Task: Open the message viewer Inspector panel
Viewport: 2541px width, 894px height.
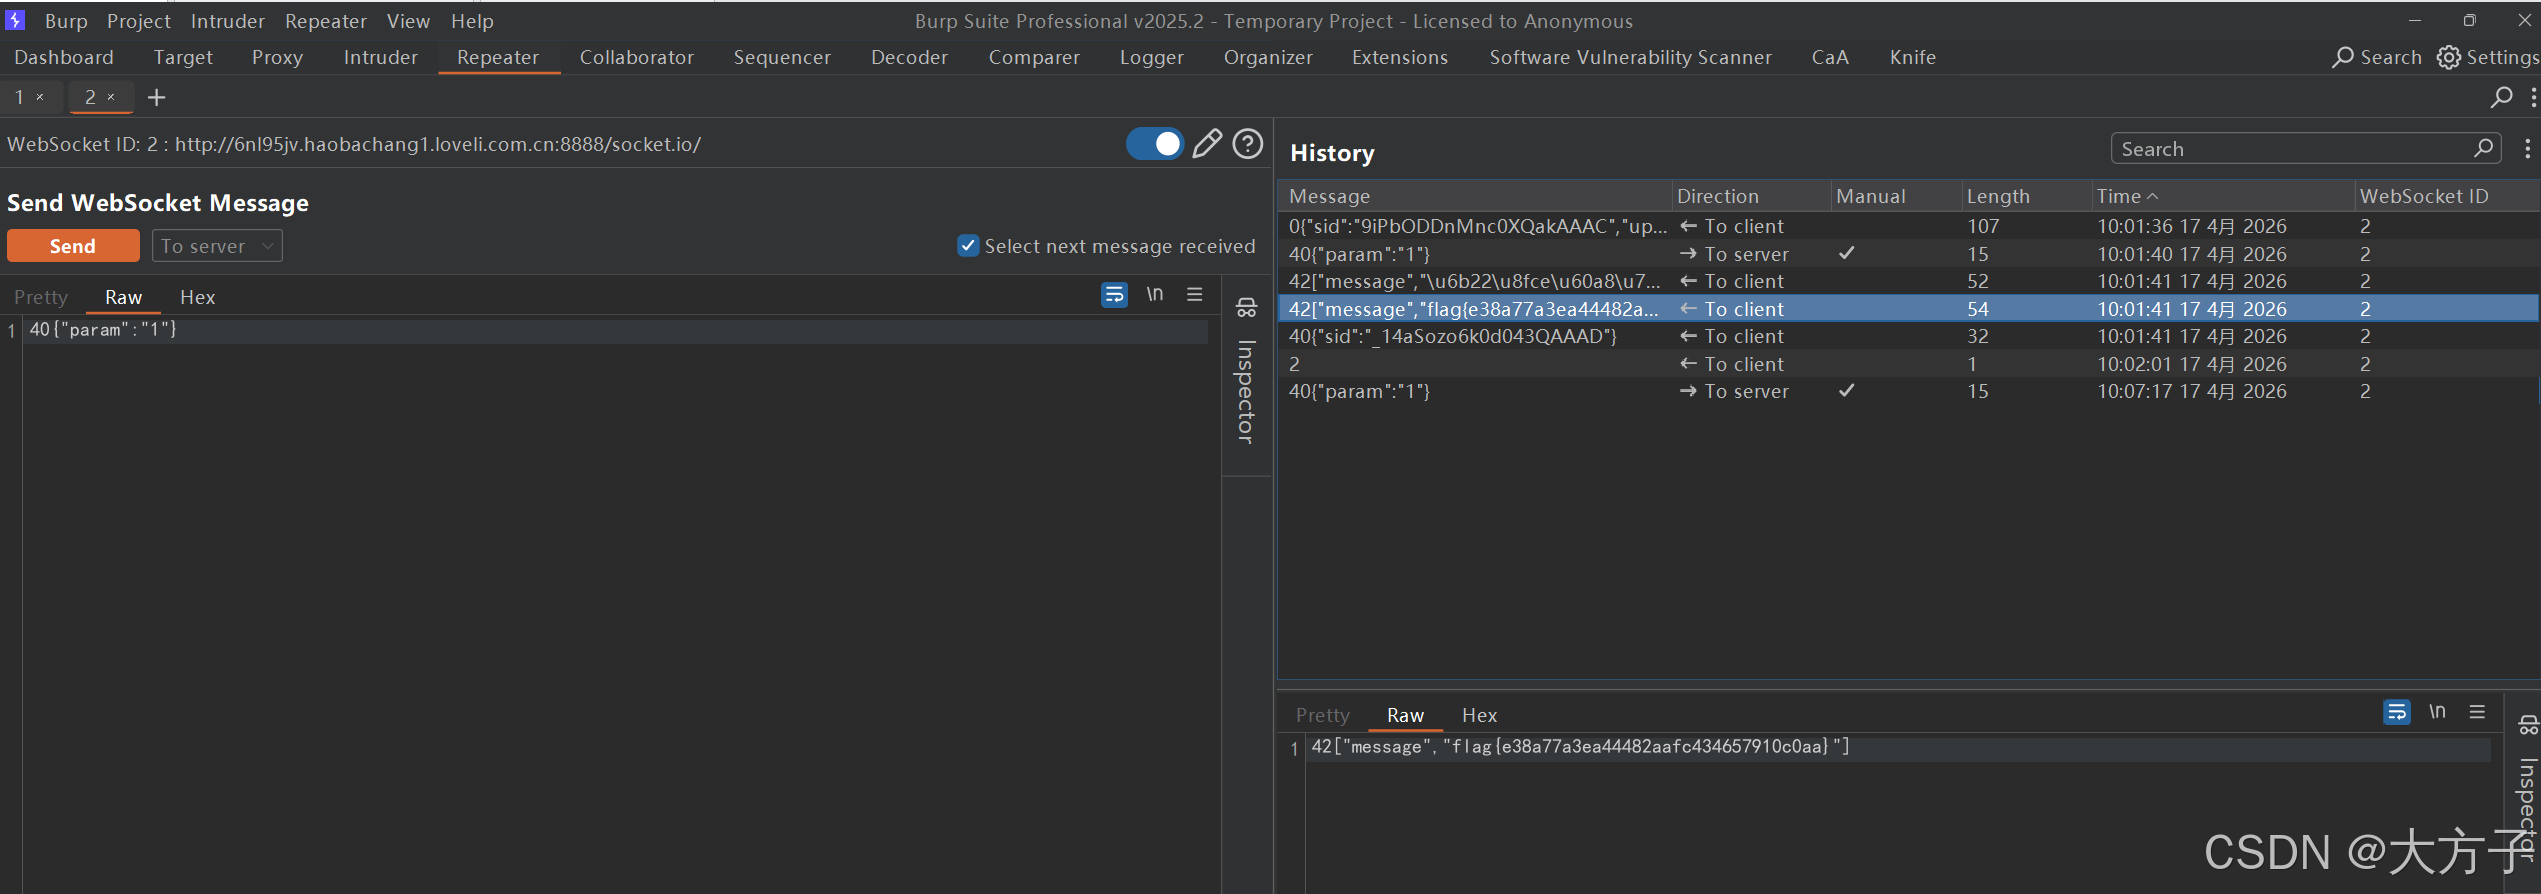Action: 2528,790
